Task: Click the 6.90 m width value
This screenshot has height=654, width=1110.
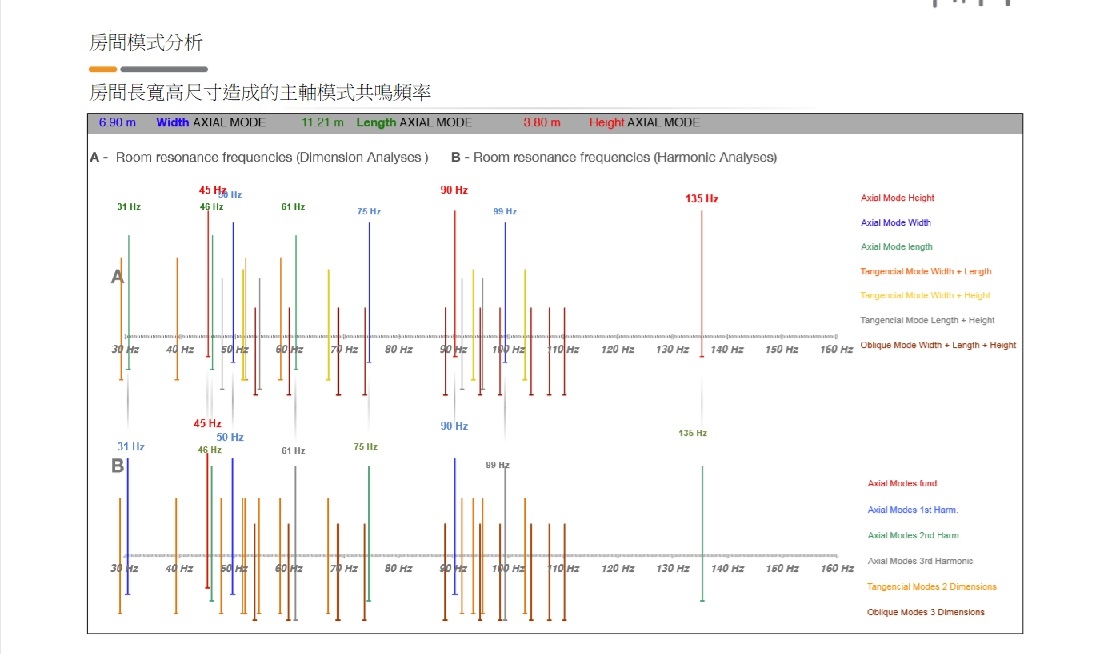Action: pos(118,122)
